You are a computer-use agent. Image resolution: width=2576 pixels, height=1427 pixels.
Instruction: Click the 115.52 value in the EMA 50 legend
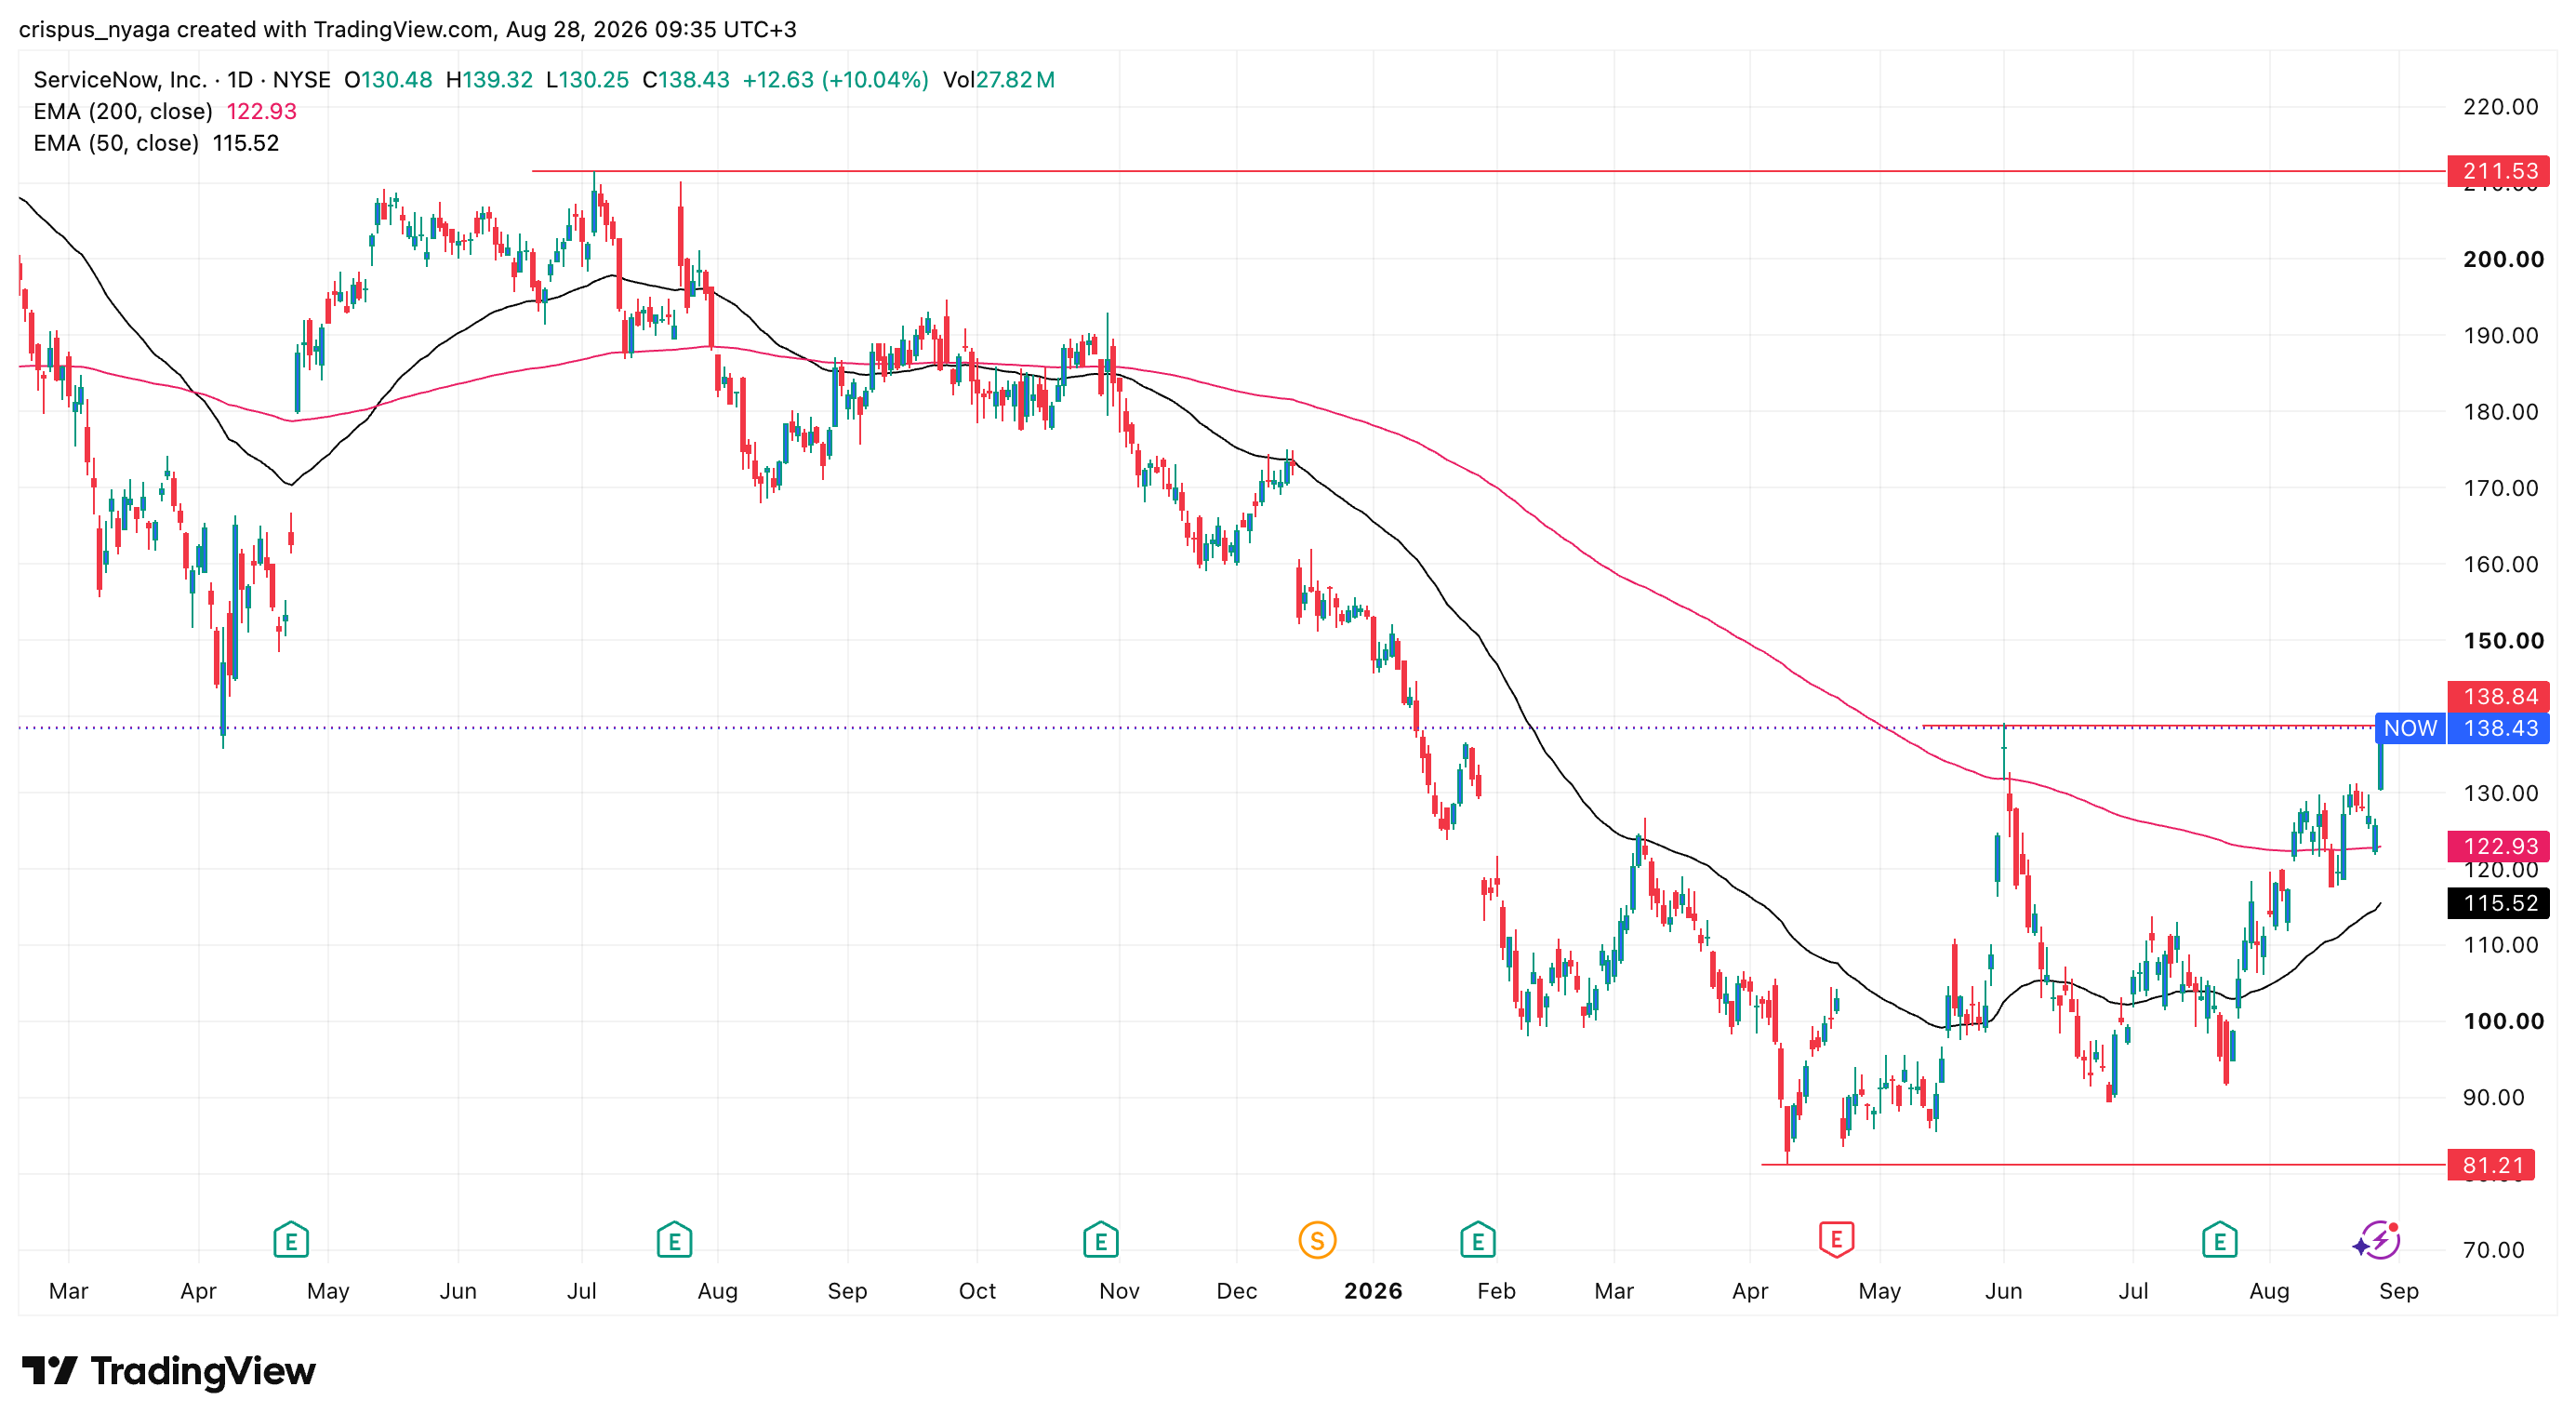pyautogui.click(x=246, y=143)
